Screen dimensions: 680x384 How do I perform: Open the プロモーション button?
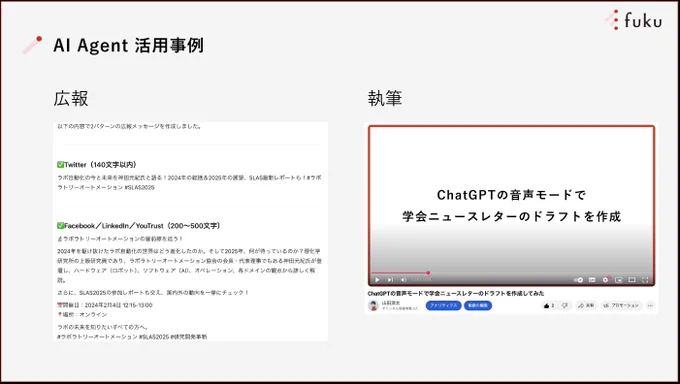pos(621,305)
